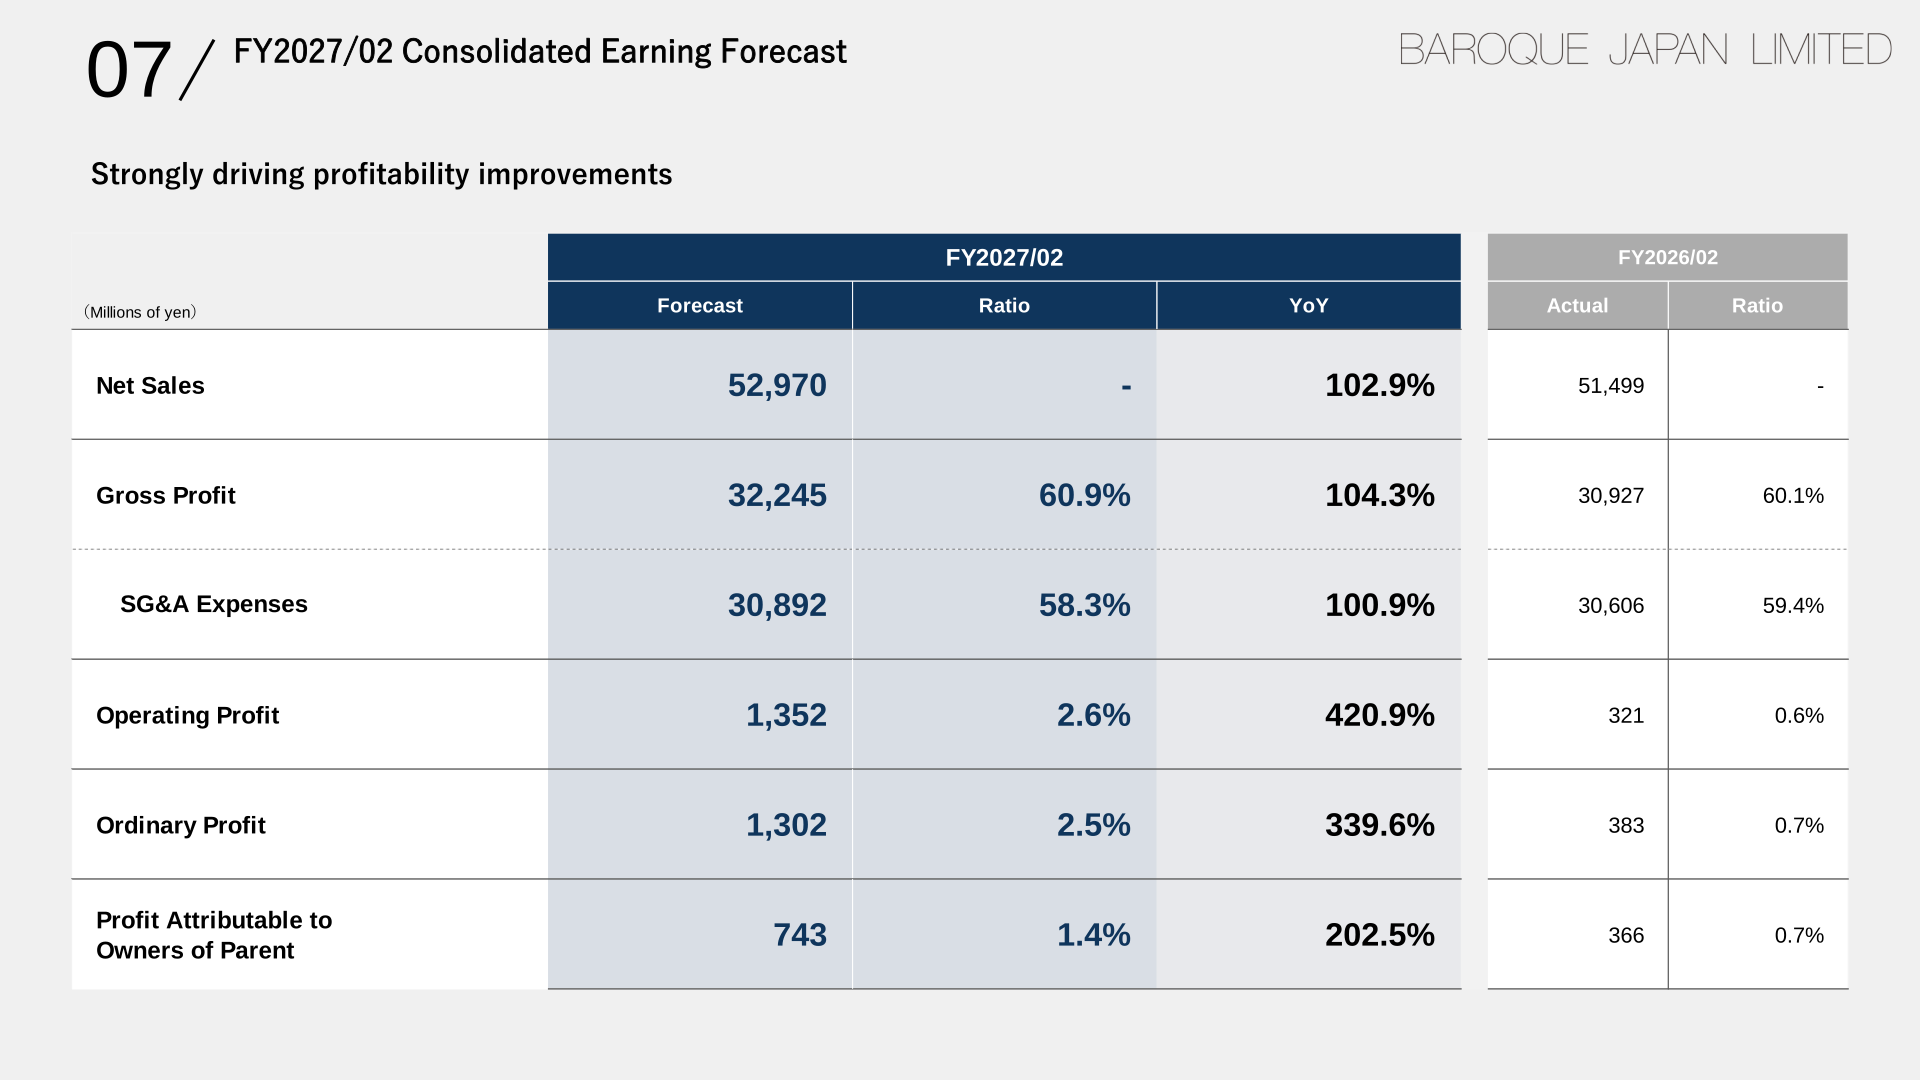Select the FY2026/02 Ordinary Profit actual 383
This screenshot has height=1080, width=1920.
pyautogui.click(x=1626, y=826)
